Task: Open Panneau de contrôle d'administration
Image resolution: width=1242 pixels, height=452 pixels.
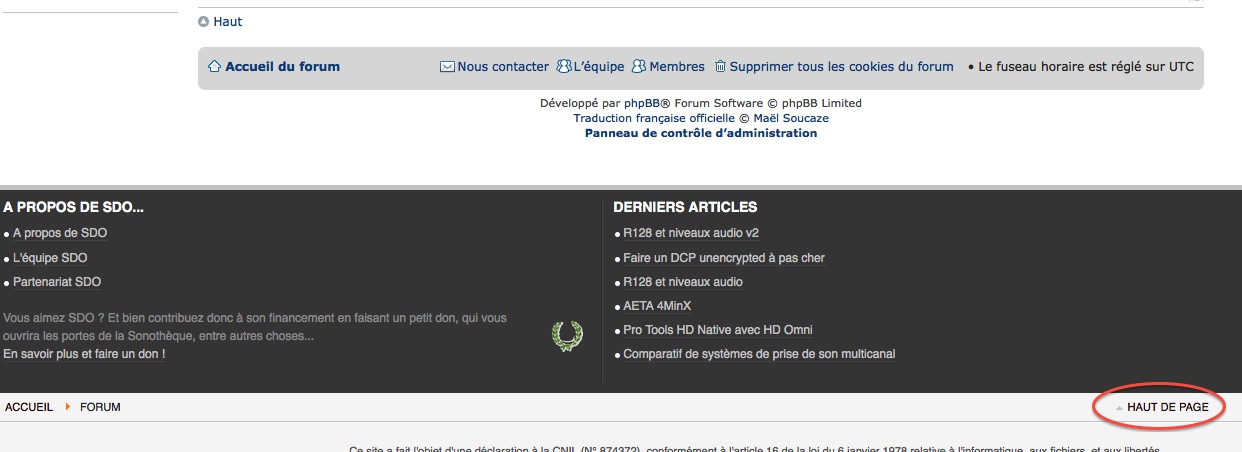Action: (x=700, y=133)
